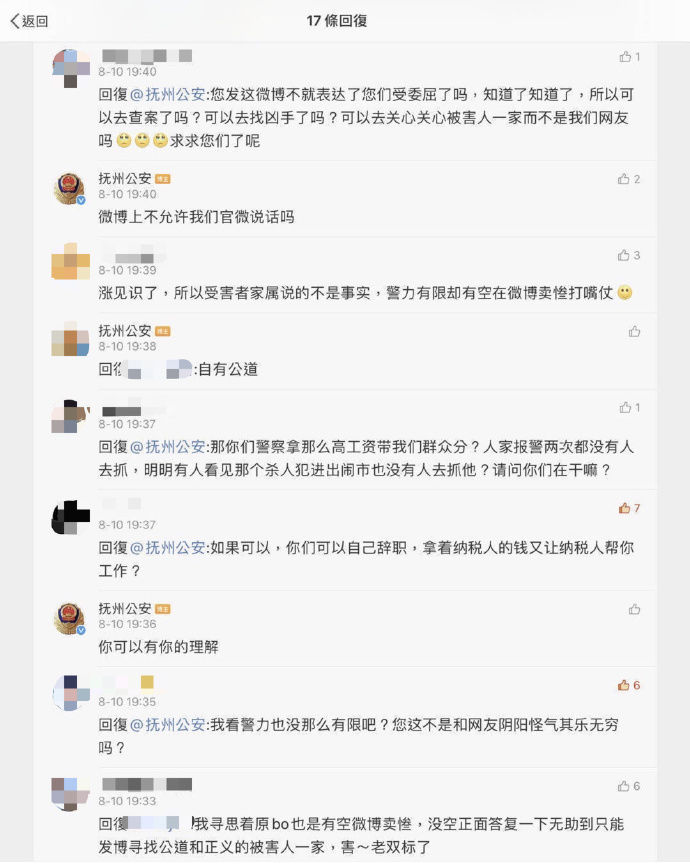This screenshot has height=865, width=690.
Task: Like 抚州公安's "自有公道" reply
Action: click(634, 331)
